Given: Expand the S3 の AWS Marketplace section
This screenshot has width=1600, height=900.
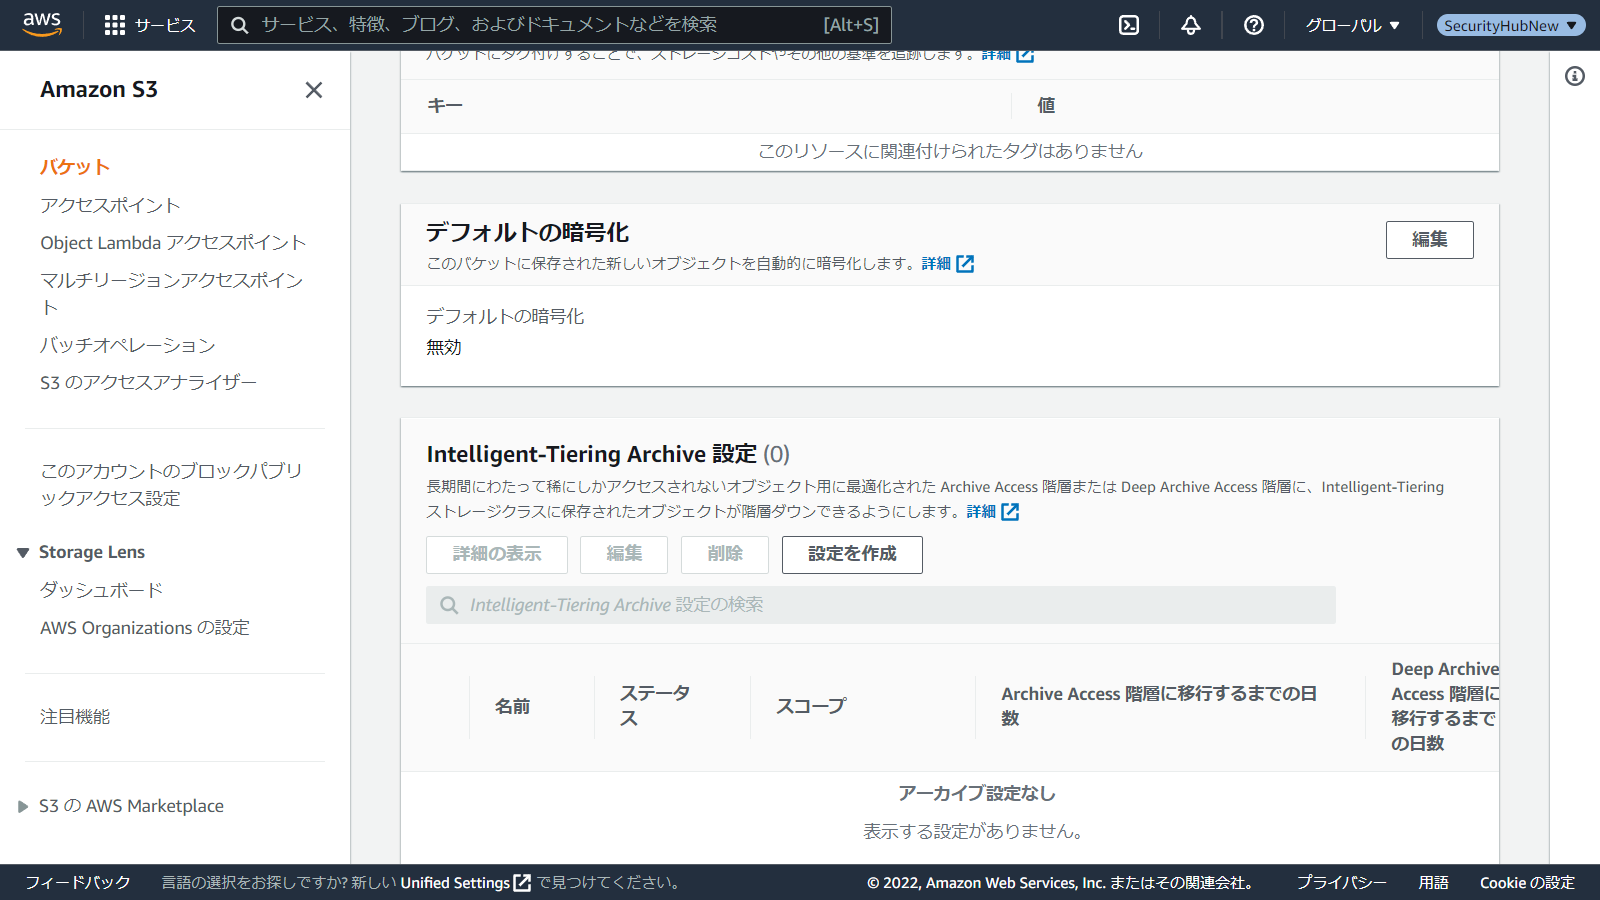Looking at the screenshot, I should pyautogui.click(x=23, y=807).
